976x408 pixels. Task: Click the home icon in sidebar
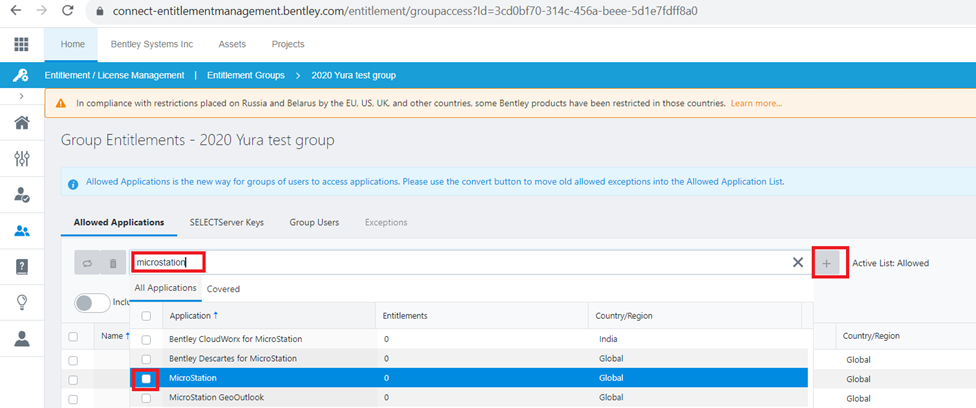21,123
